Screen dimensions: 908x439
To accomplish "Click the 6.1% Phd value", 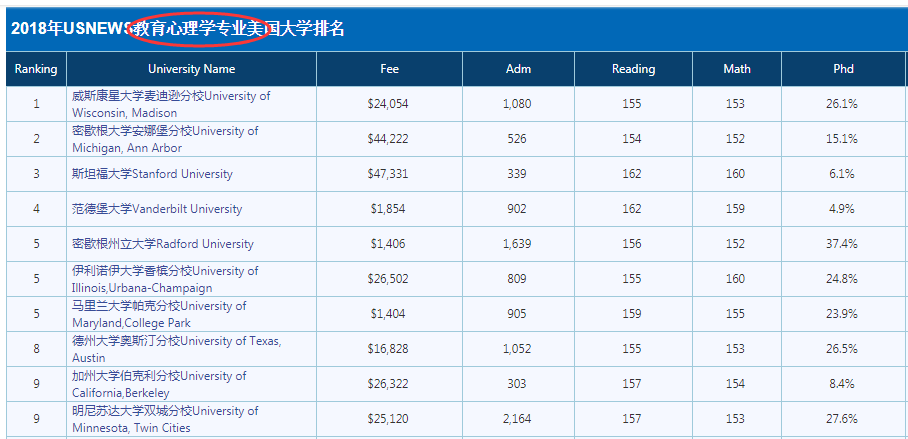I will (842, 174).
